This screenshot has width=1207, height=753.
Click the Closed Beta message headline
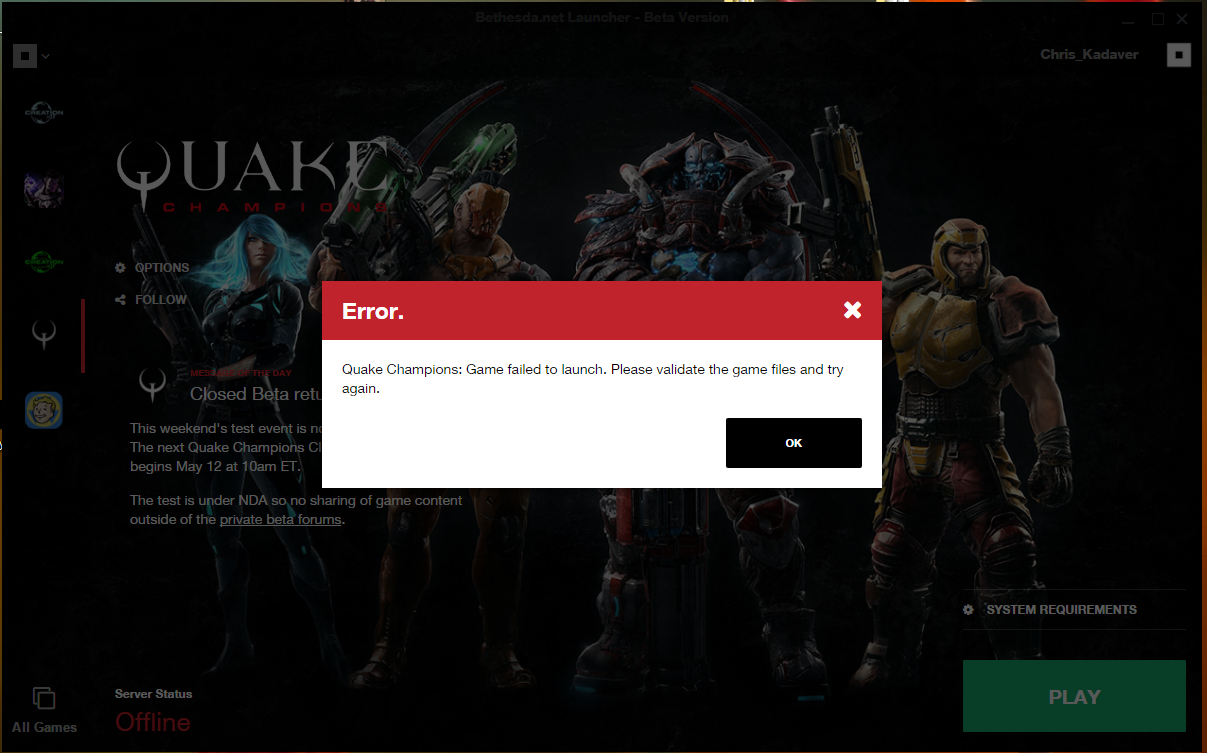[256, 394]
